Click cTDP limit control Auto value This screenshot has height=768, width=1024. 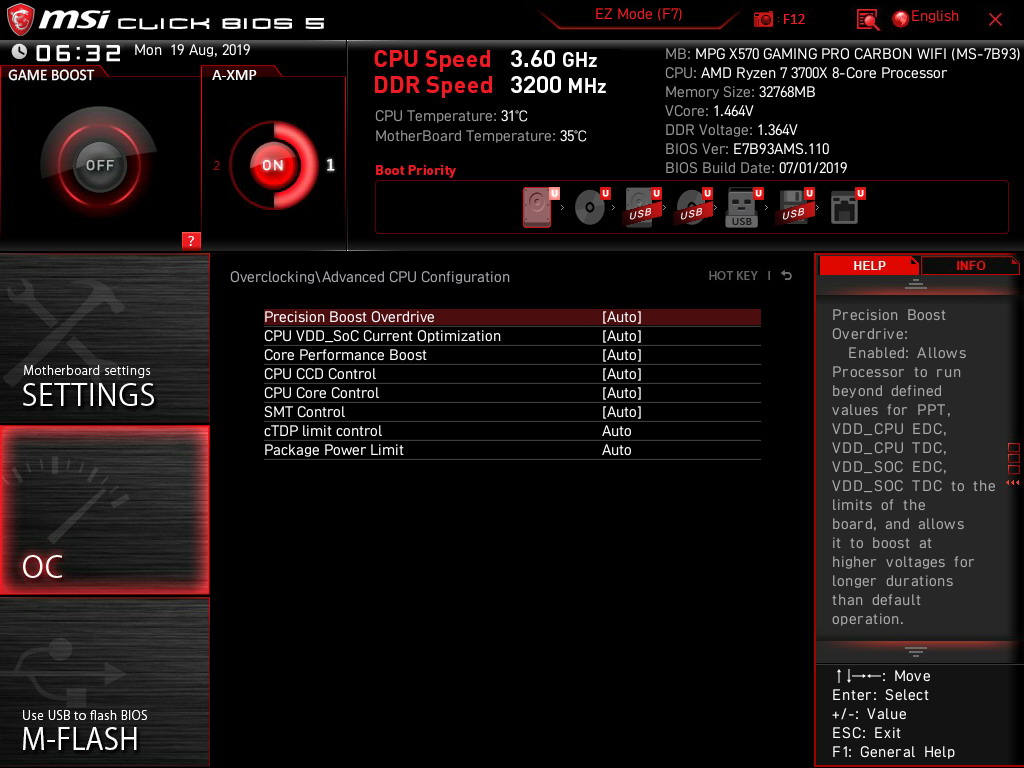(x=616, y=431)
